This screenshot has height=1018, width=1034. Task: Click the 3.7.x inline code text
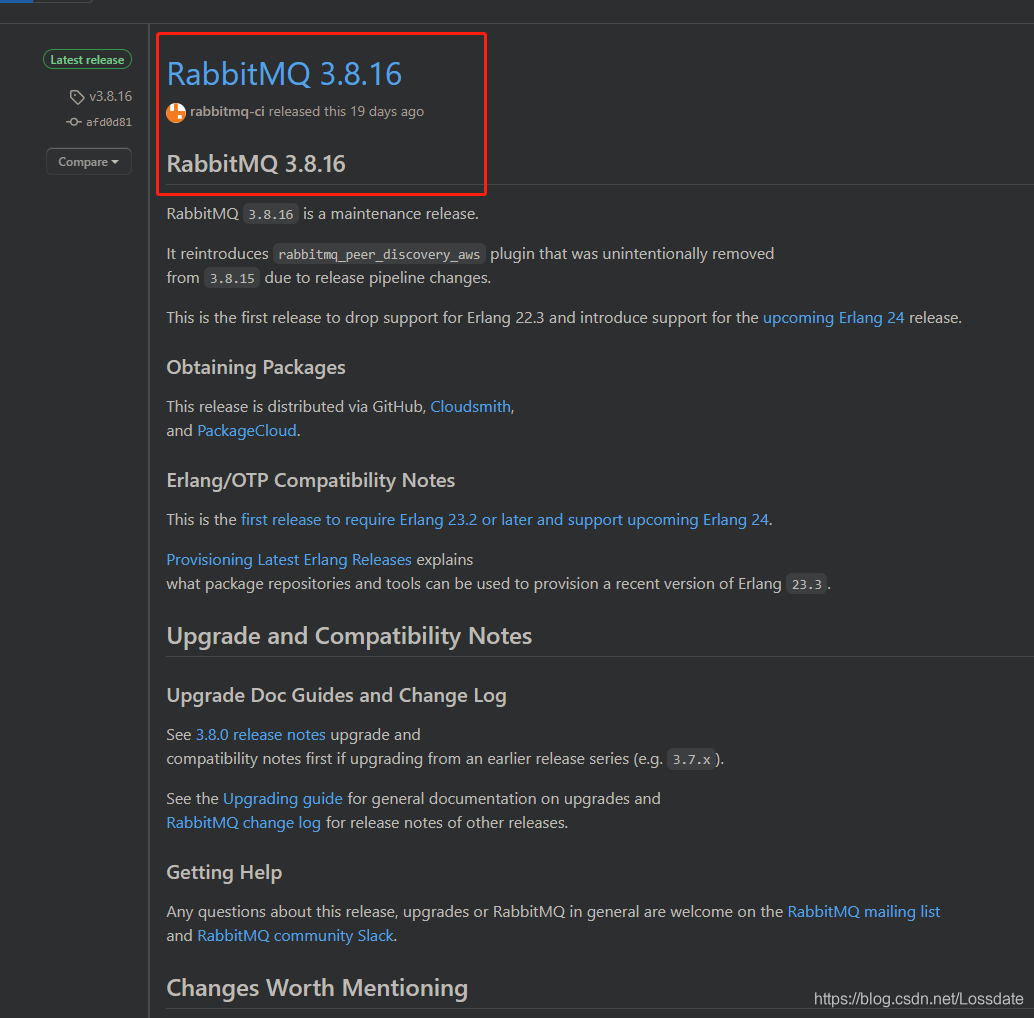click(x=692, y=760)
